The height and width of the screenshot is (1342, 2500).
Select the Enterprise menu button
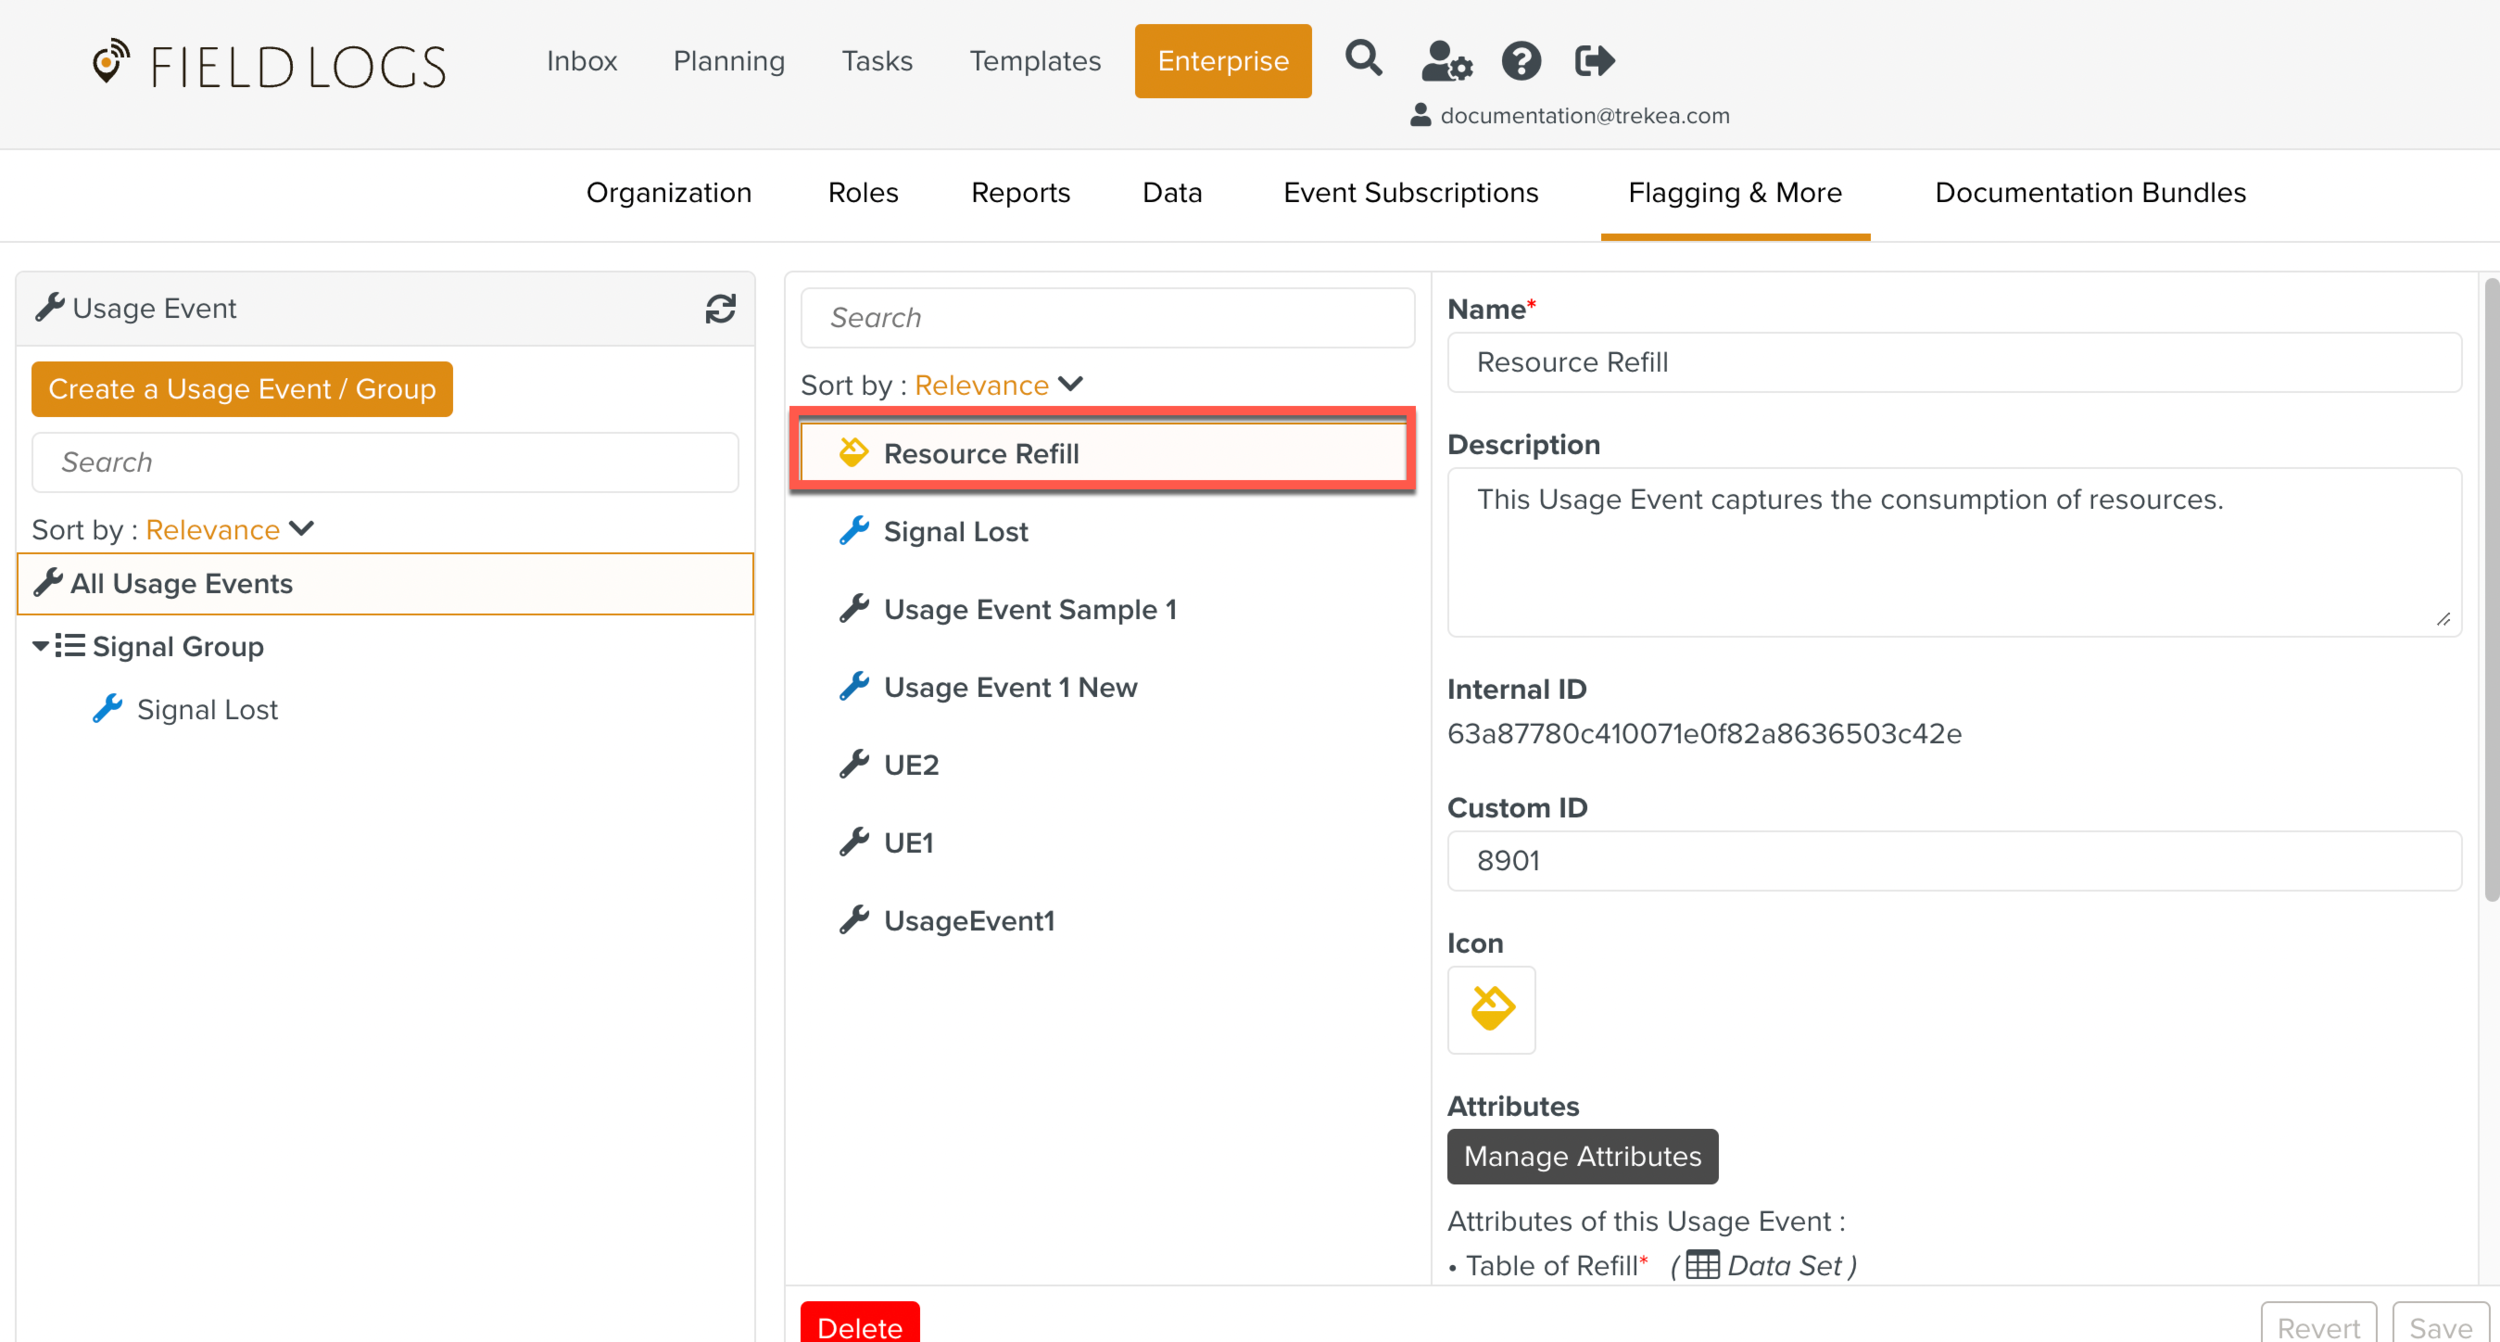1222,61
